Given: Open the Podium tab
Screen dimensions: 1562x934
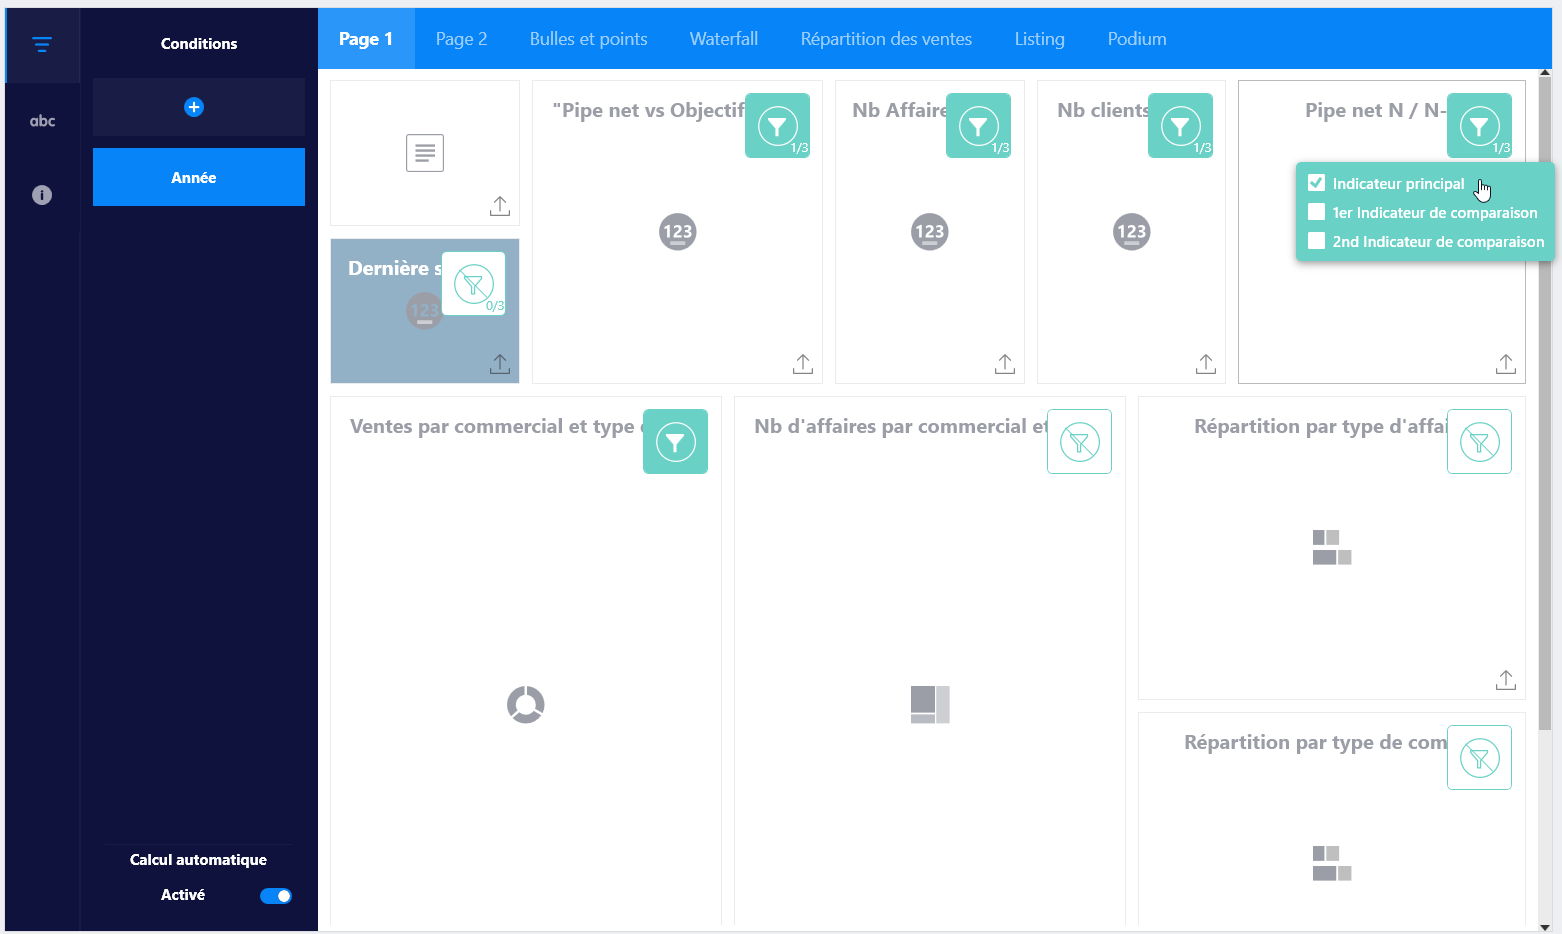Looking at the screenshot, I should click(x=1137, y=39).
